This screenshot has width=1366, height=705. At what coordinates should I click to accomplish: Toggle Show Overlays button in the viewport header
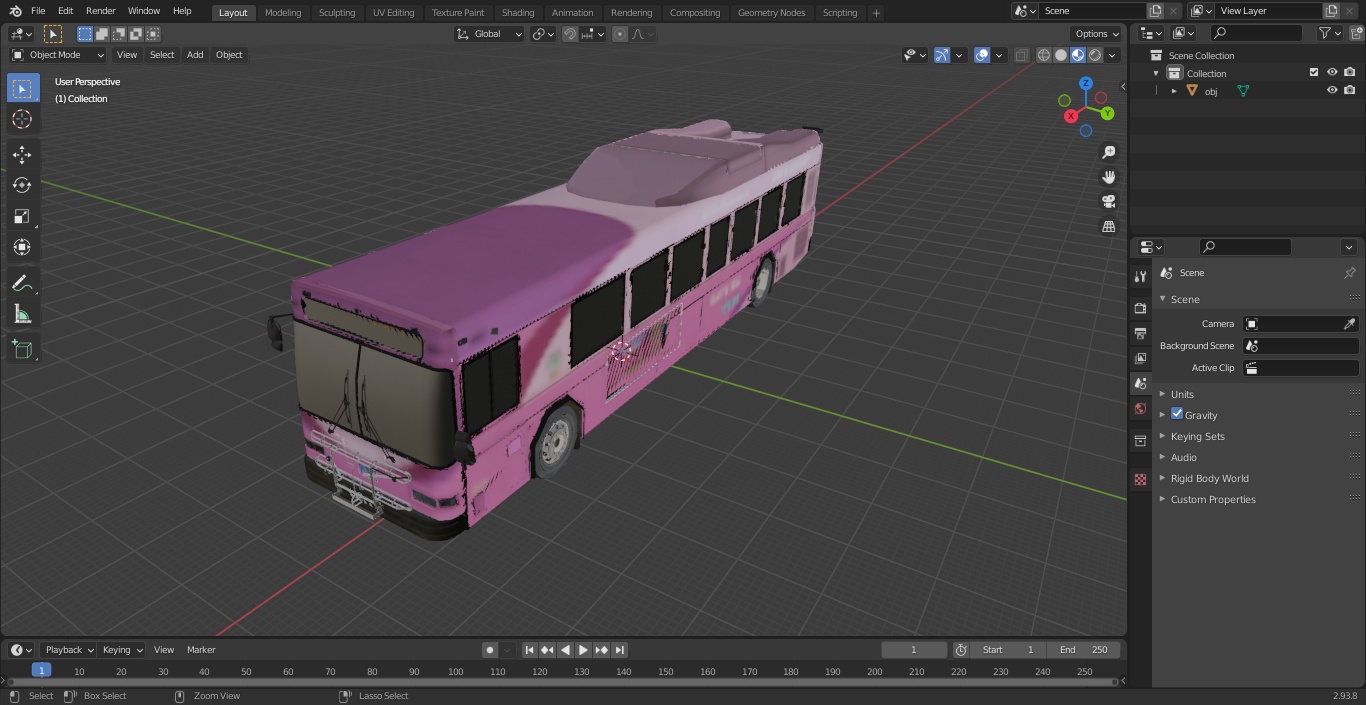[982, 55]
